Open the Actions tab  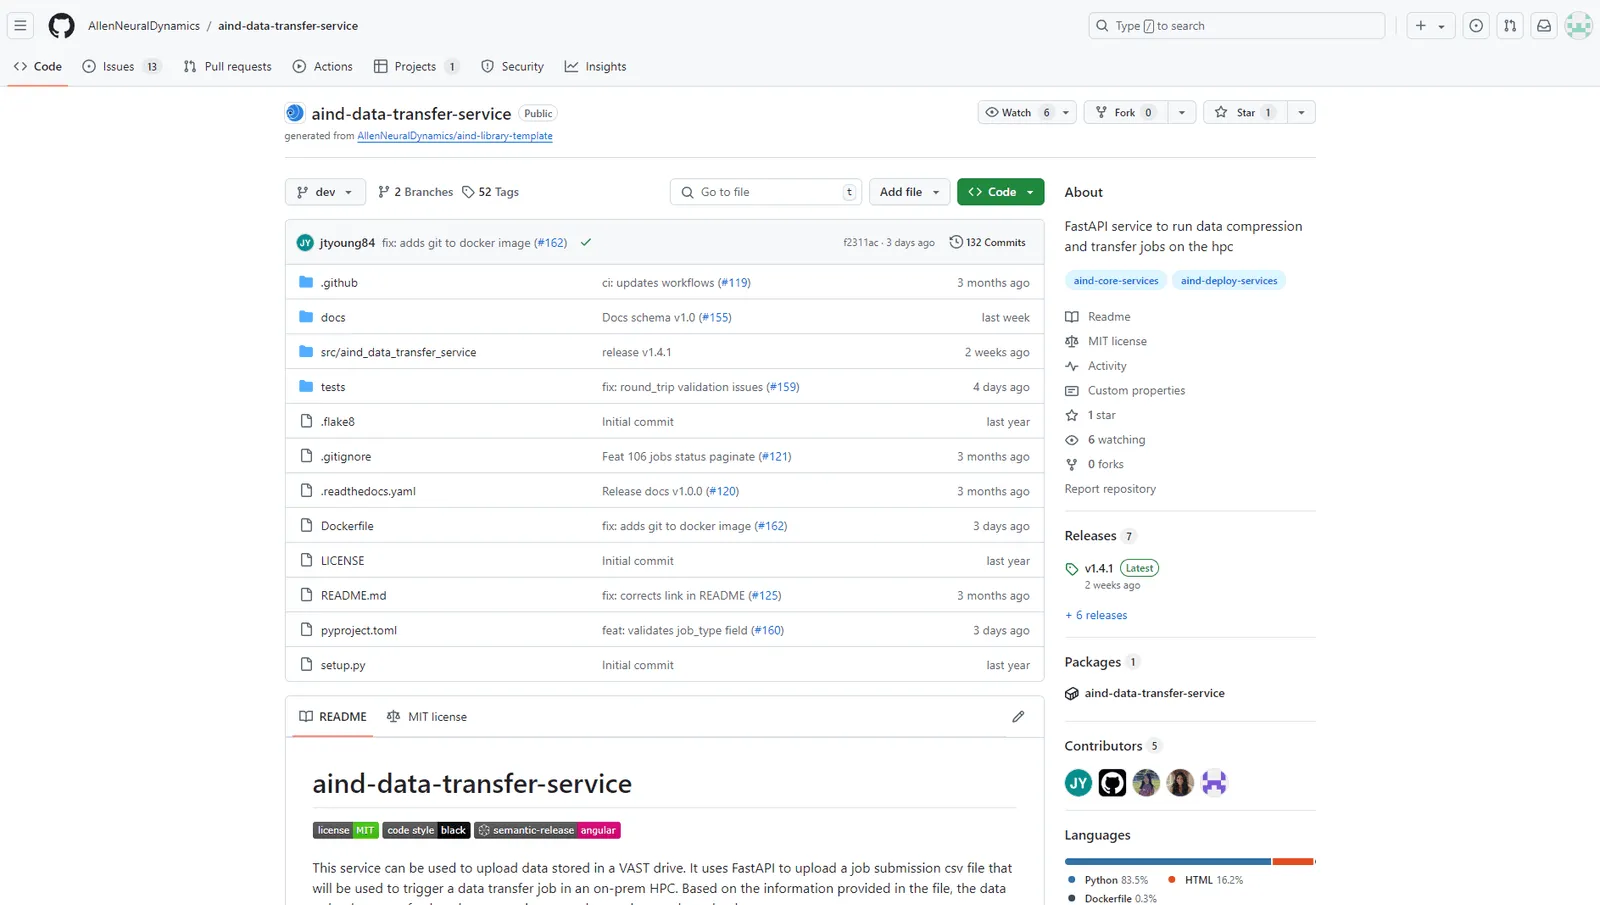pyautogui.click(x=323, y=67)
